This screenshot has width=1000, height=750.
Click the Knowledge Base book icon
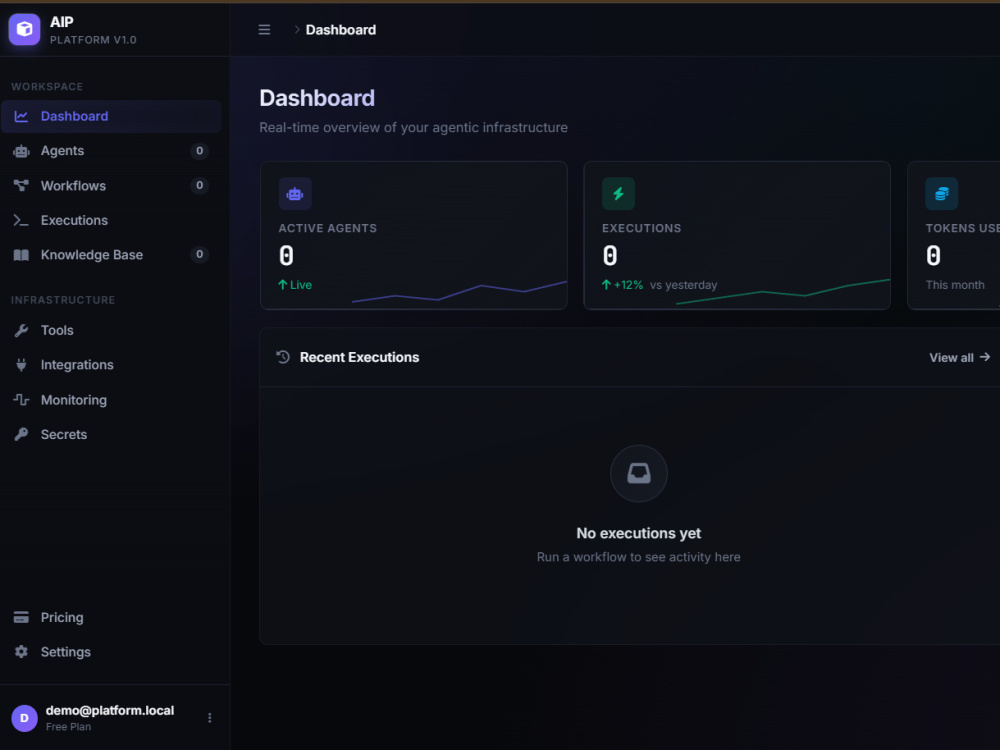21,255
